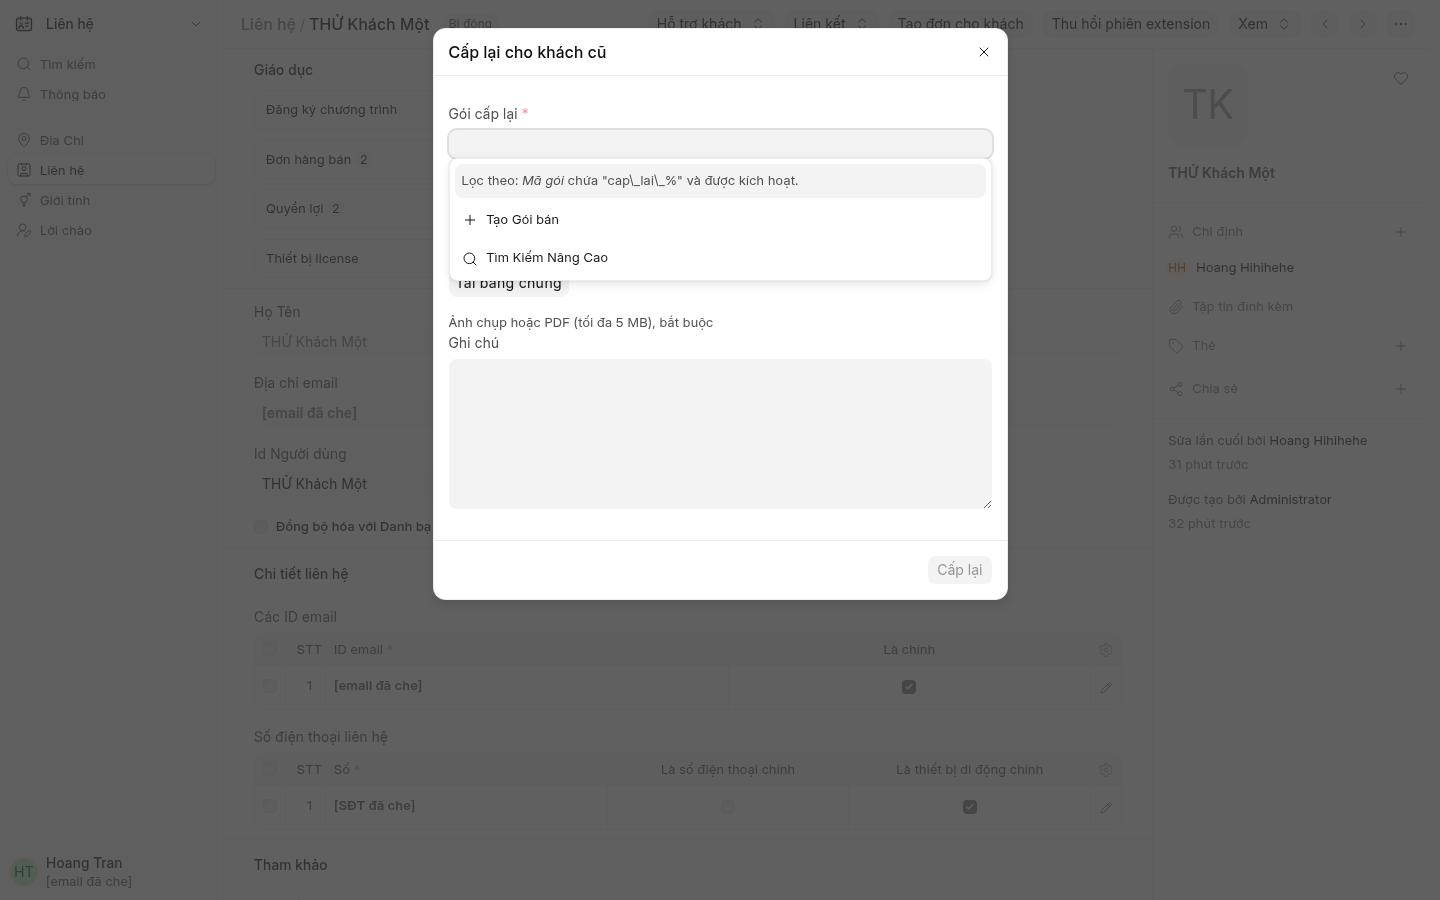This screenshot has height=900, width=1440.
Task: Edit the email row with pencil icon
Action: [x=1106, y=688]
